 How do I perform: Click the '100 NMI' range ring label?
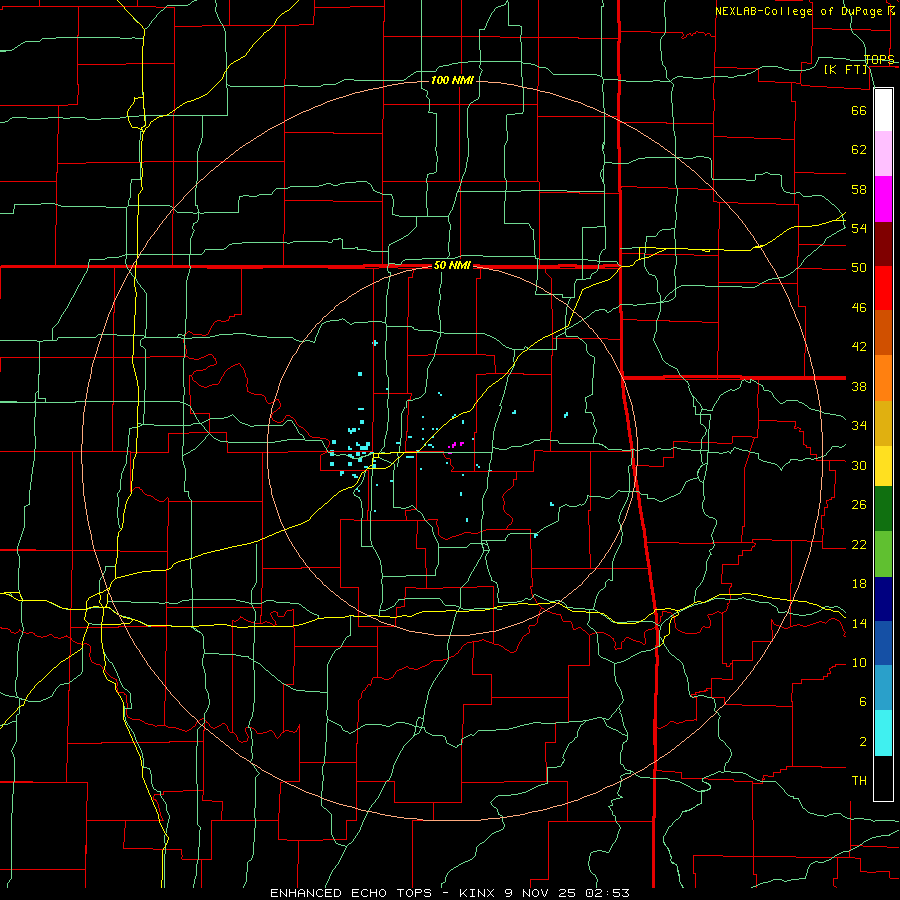click(452, 80)
